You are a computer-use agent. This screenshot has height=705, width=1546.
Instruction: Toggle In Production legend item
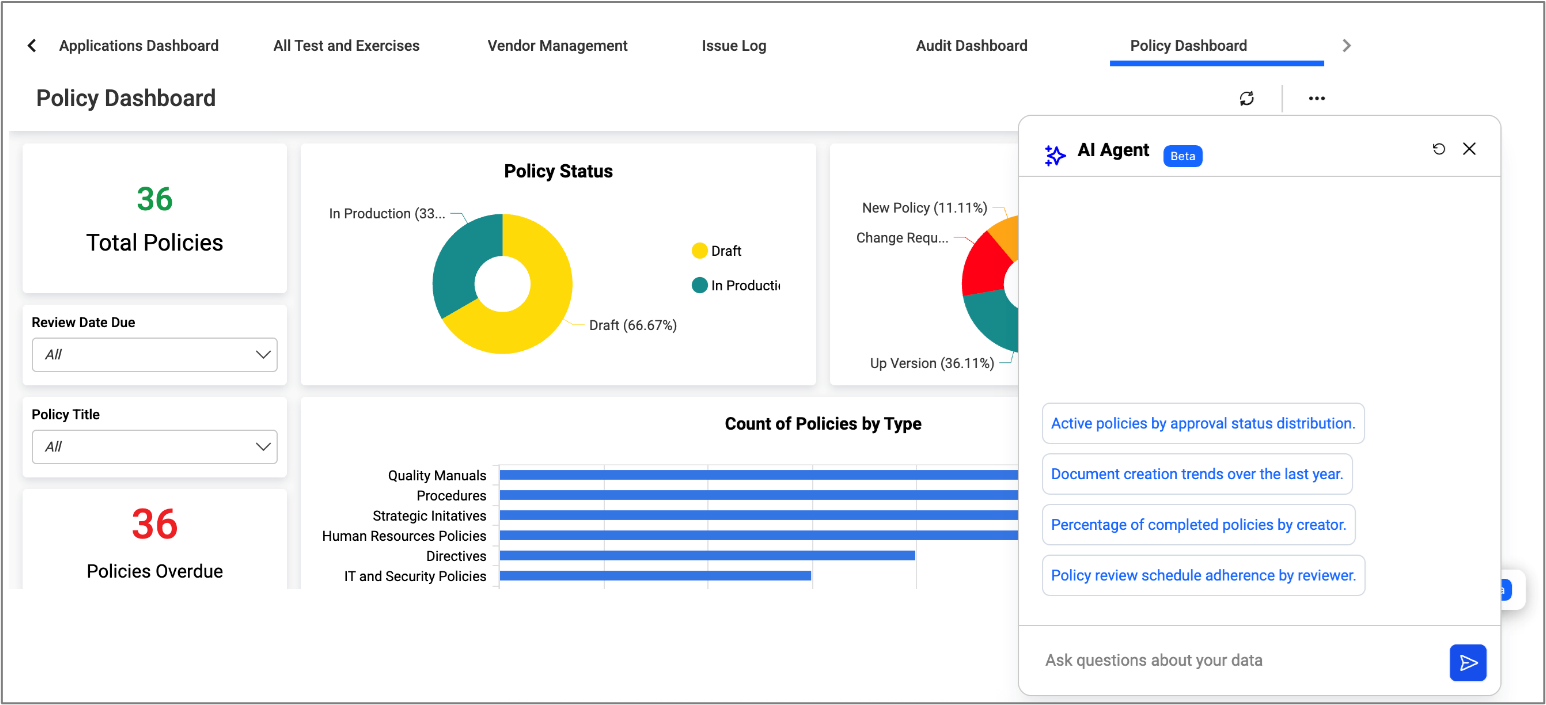(735, 285)
